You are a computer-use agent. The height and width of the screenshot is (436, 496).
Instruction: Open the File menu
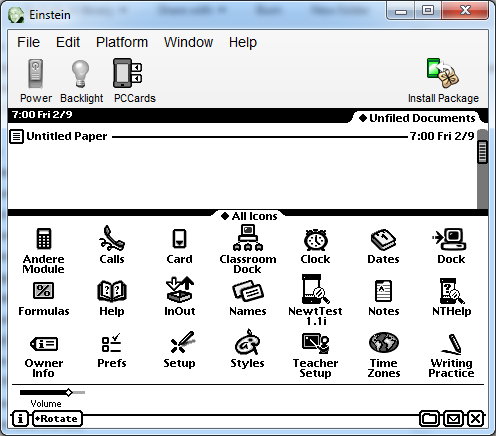tap(28, 42)
